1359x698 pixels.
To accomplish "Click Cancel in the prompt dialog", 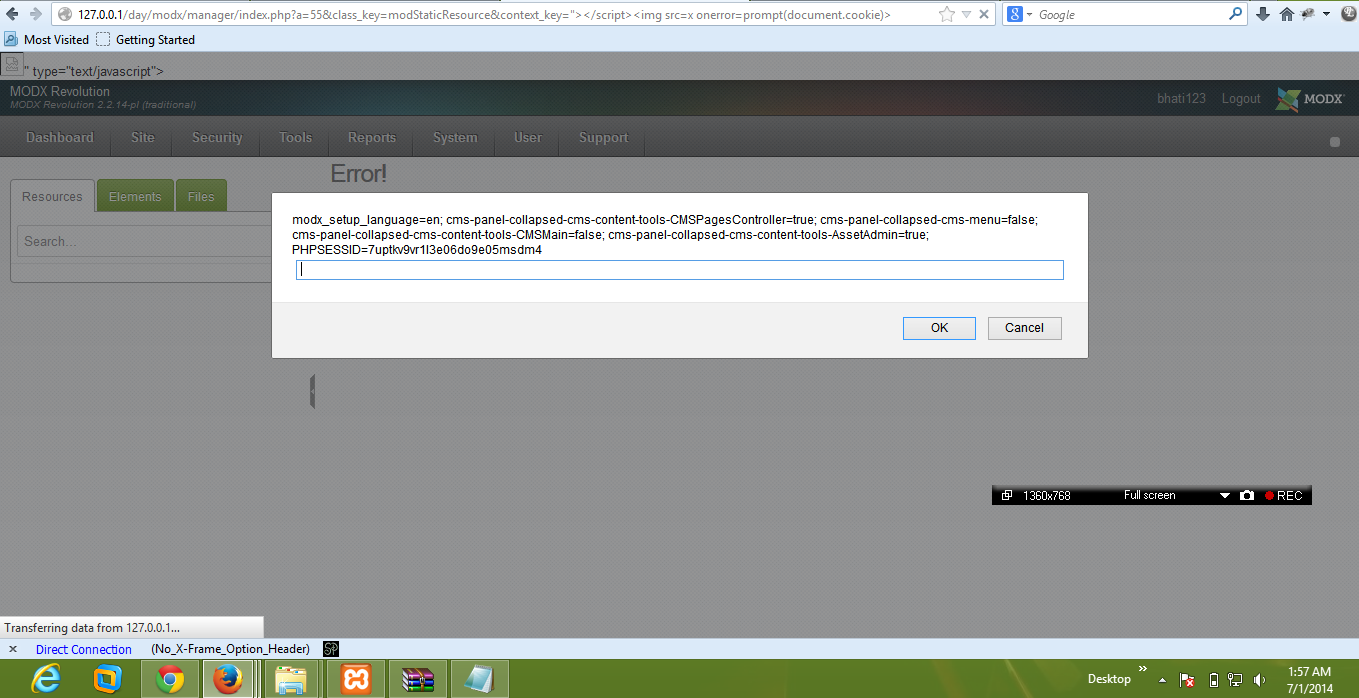I will coord(1024,328).
